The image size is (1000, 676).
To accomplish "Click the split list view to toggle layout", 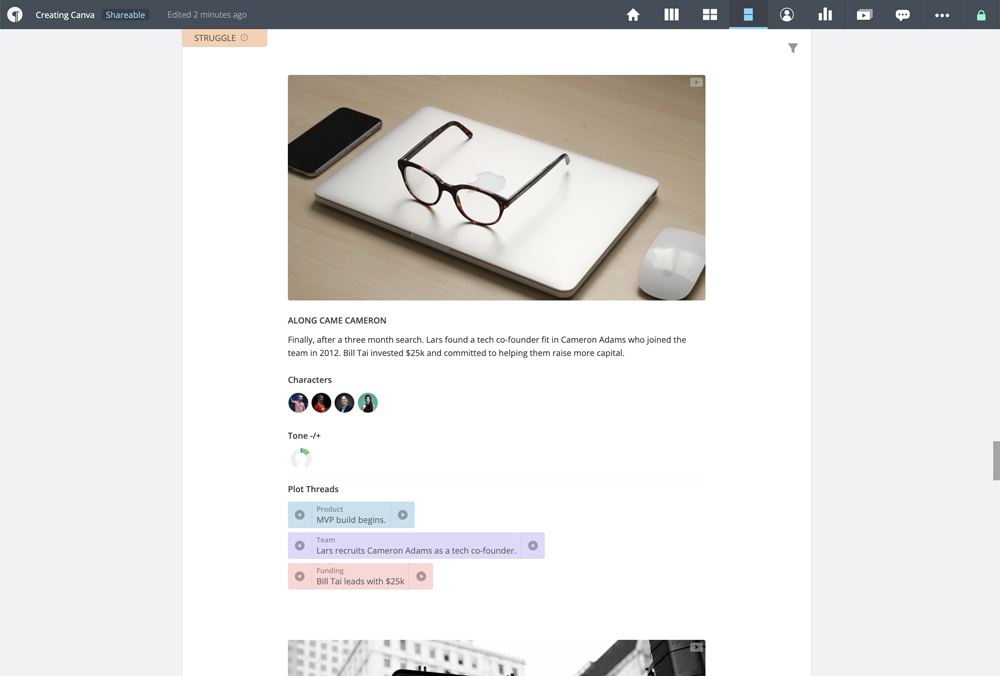I will [x=748, y=15].
